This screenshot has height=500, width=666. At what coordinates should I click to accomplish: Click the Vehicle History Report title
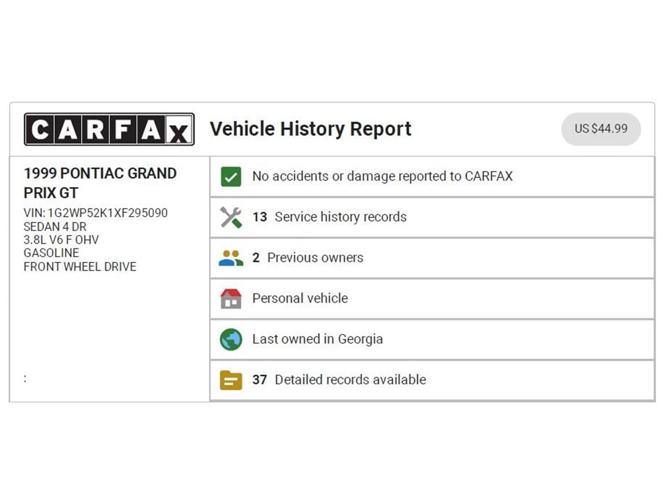tap(310, 129)
